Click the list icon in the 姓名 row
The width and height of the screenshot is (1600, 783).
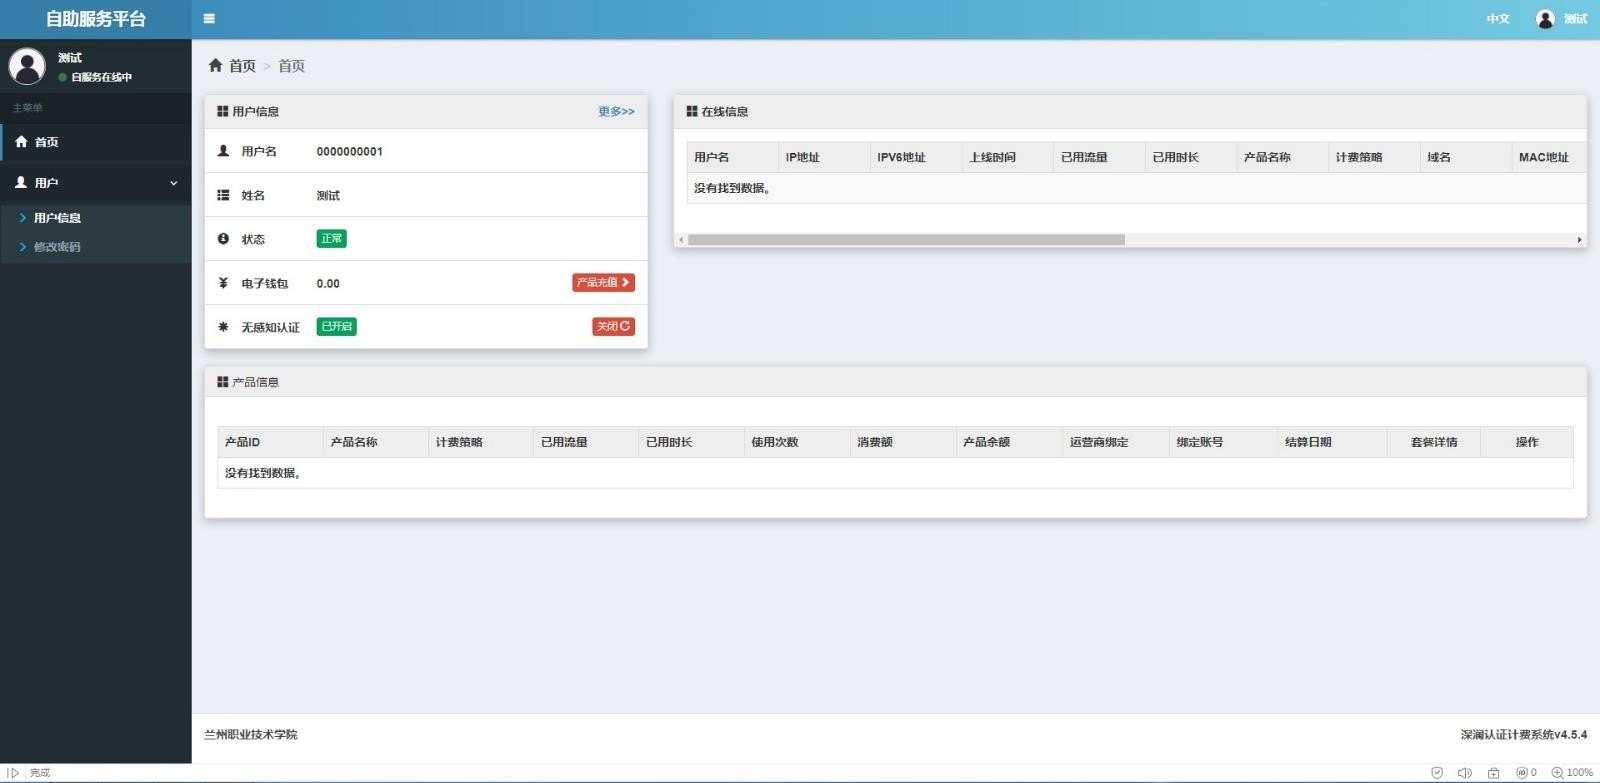pos(224,195)
